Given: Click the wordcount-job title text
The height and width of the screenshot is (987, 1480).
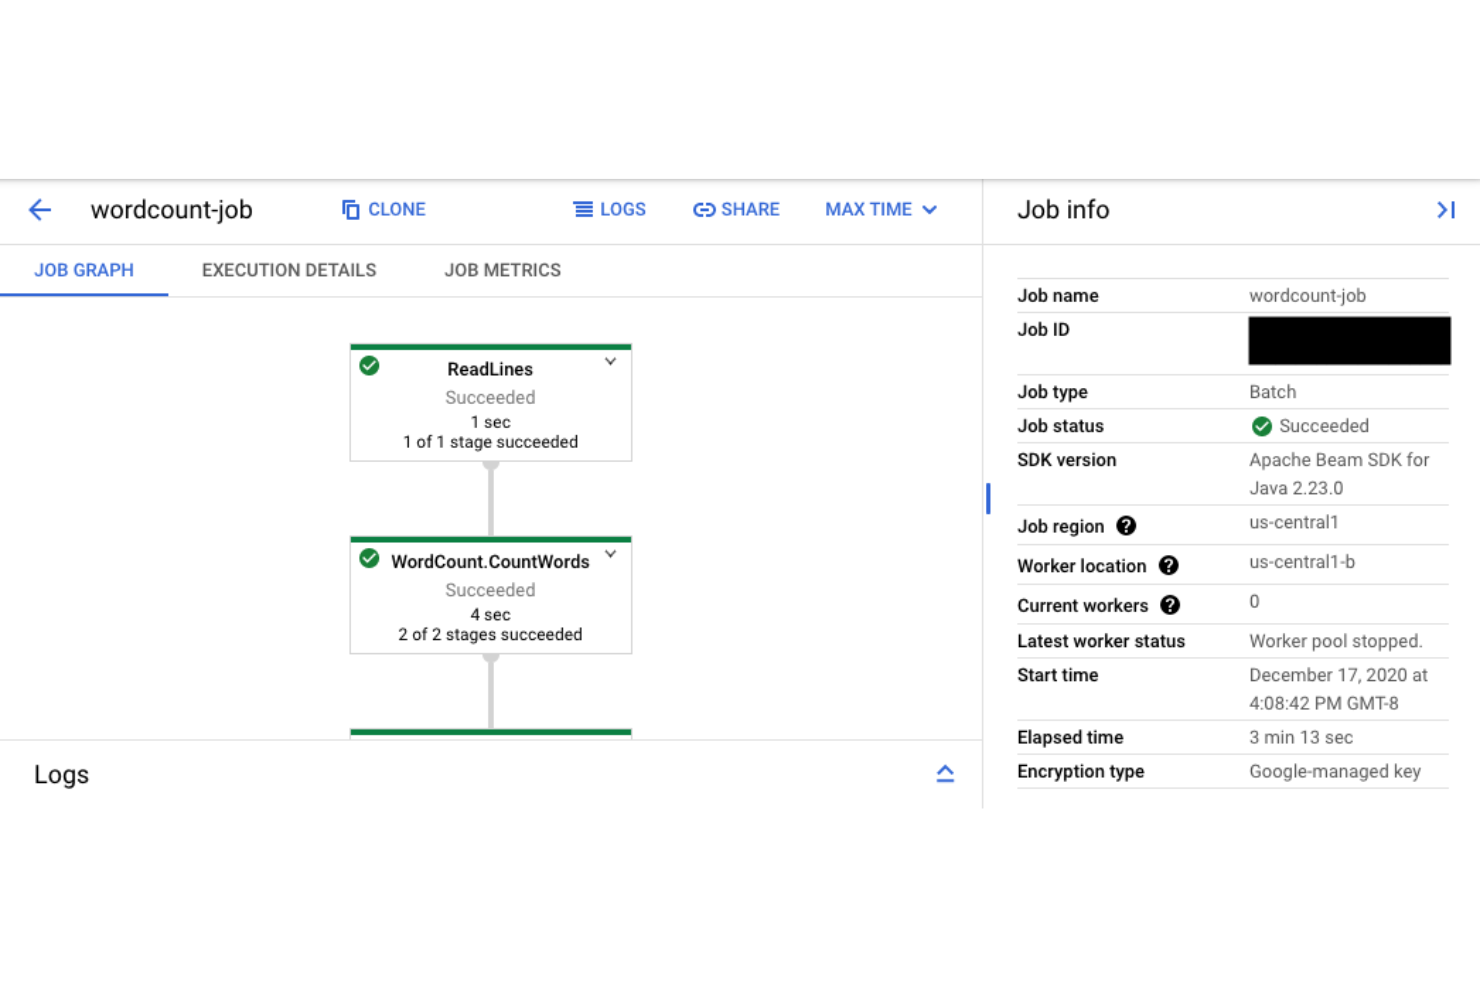Looking at the screenshot, I should [171, 210].
